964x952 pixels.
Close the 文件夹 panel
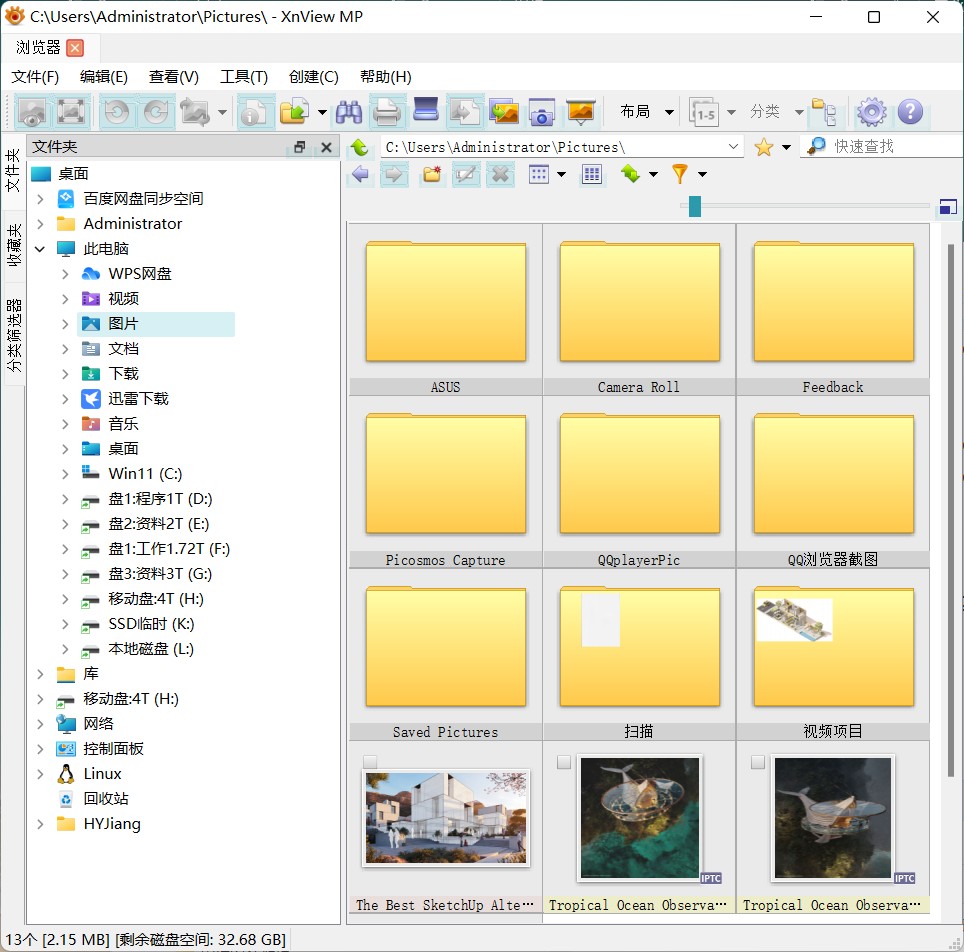click(x=326, y=147)
